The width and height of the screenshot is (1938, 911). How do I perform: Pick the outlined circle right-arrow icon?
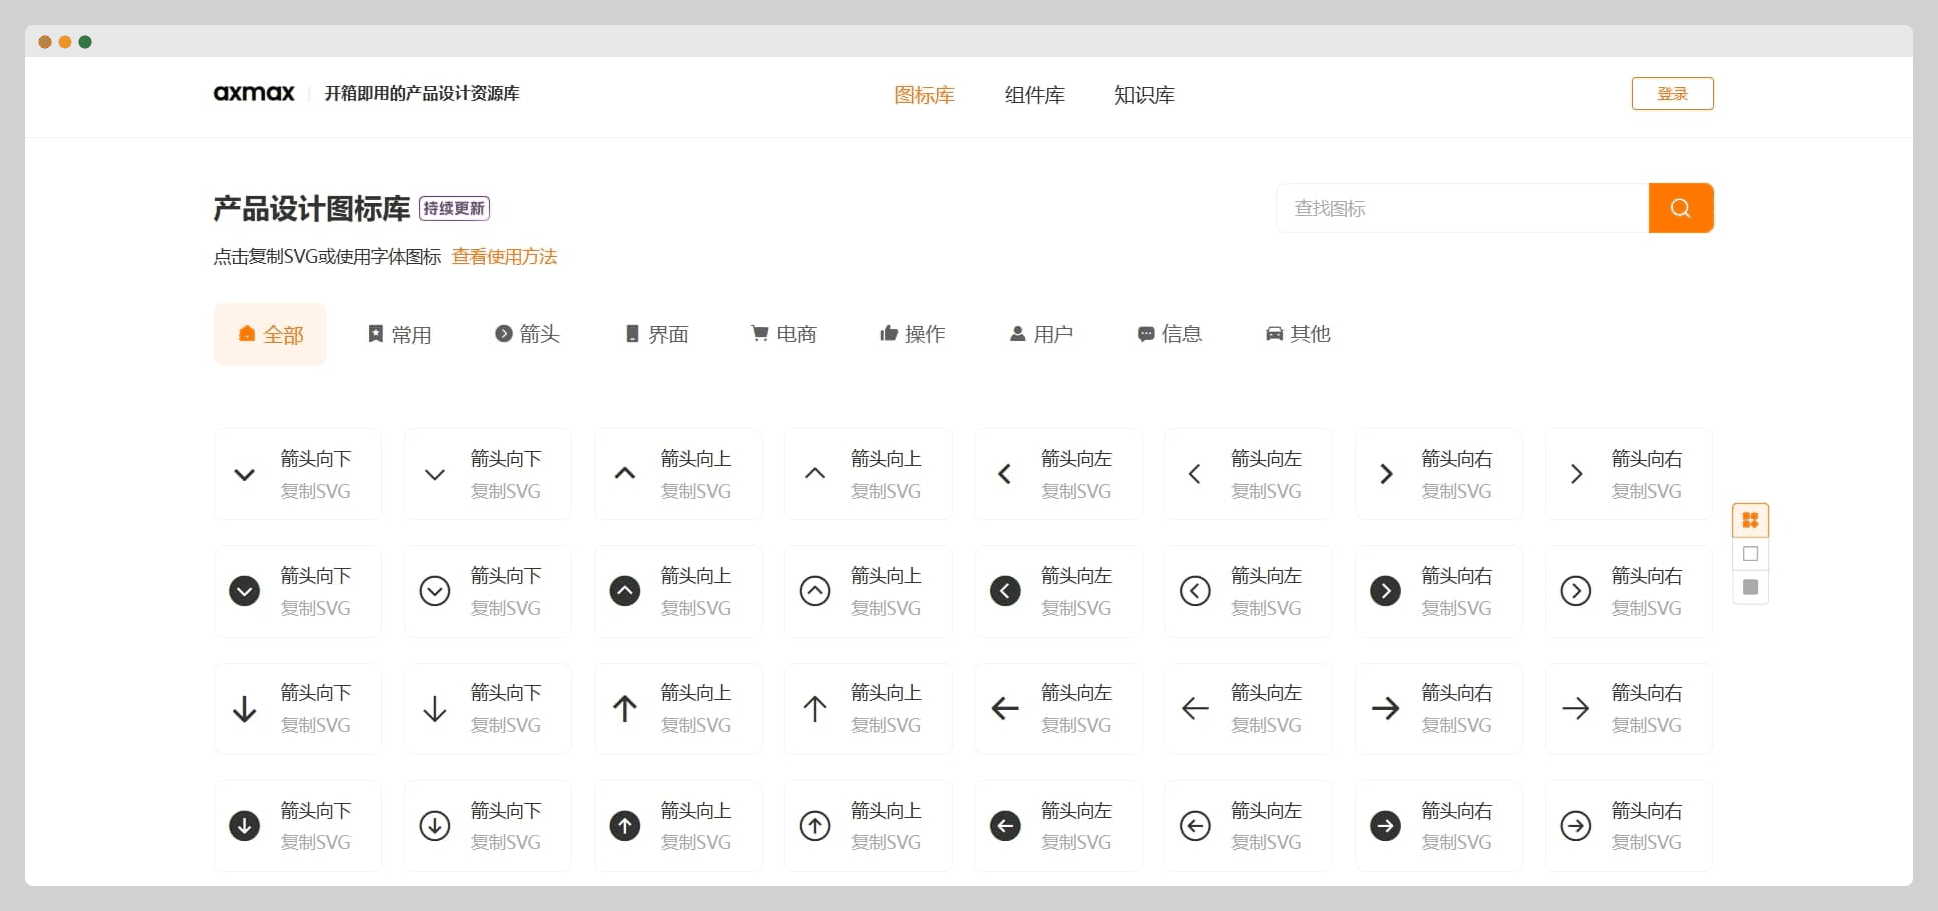(1575, 826)
